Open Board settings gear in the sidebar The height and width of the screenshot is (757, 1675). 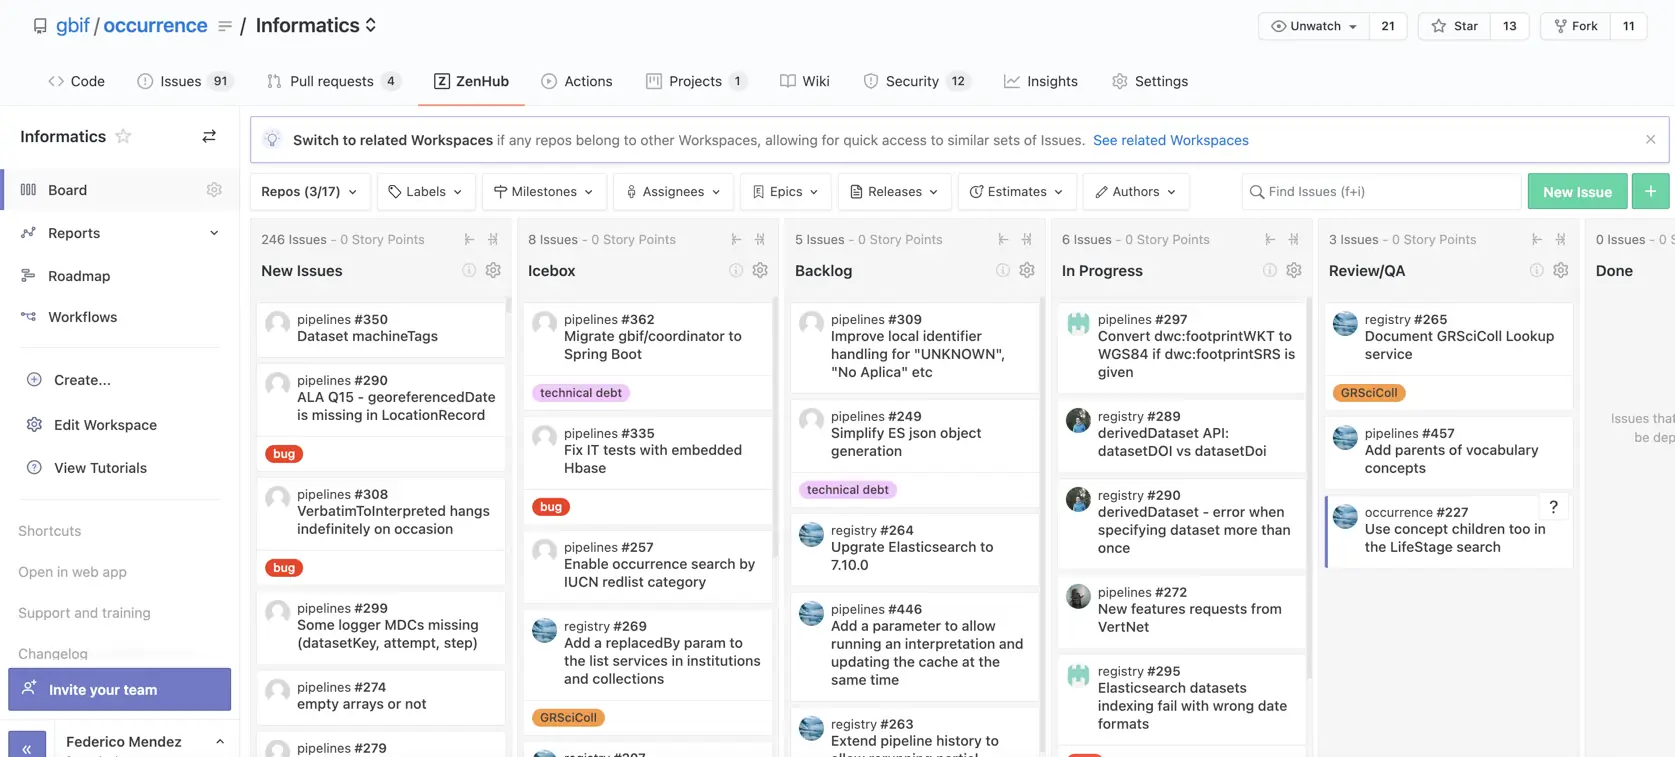click(214, 190)
